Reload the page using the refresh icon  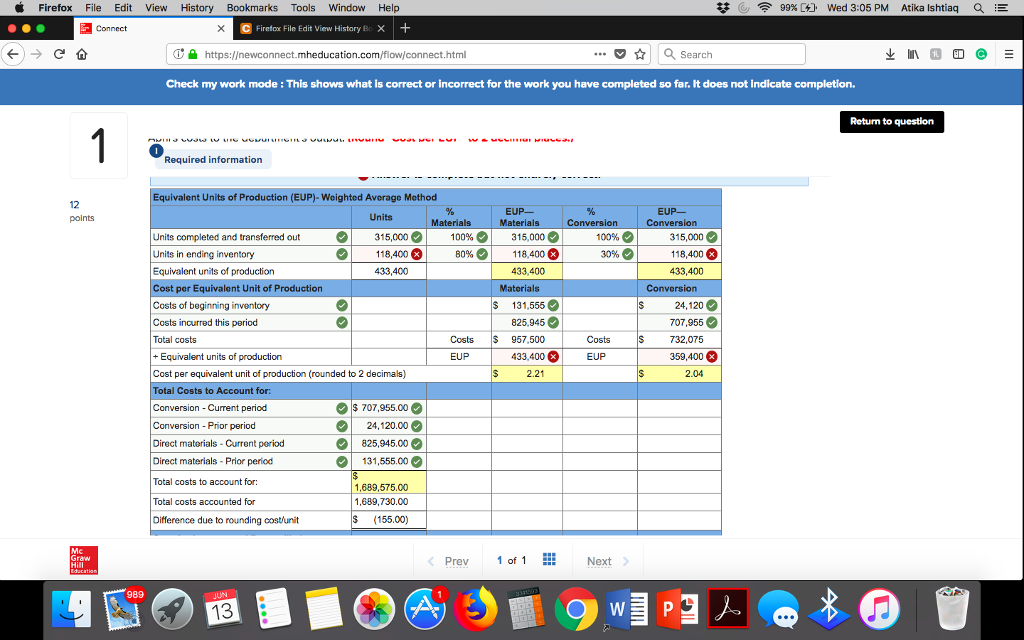[59, 53]
